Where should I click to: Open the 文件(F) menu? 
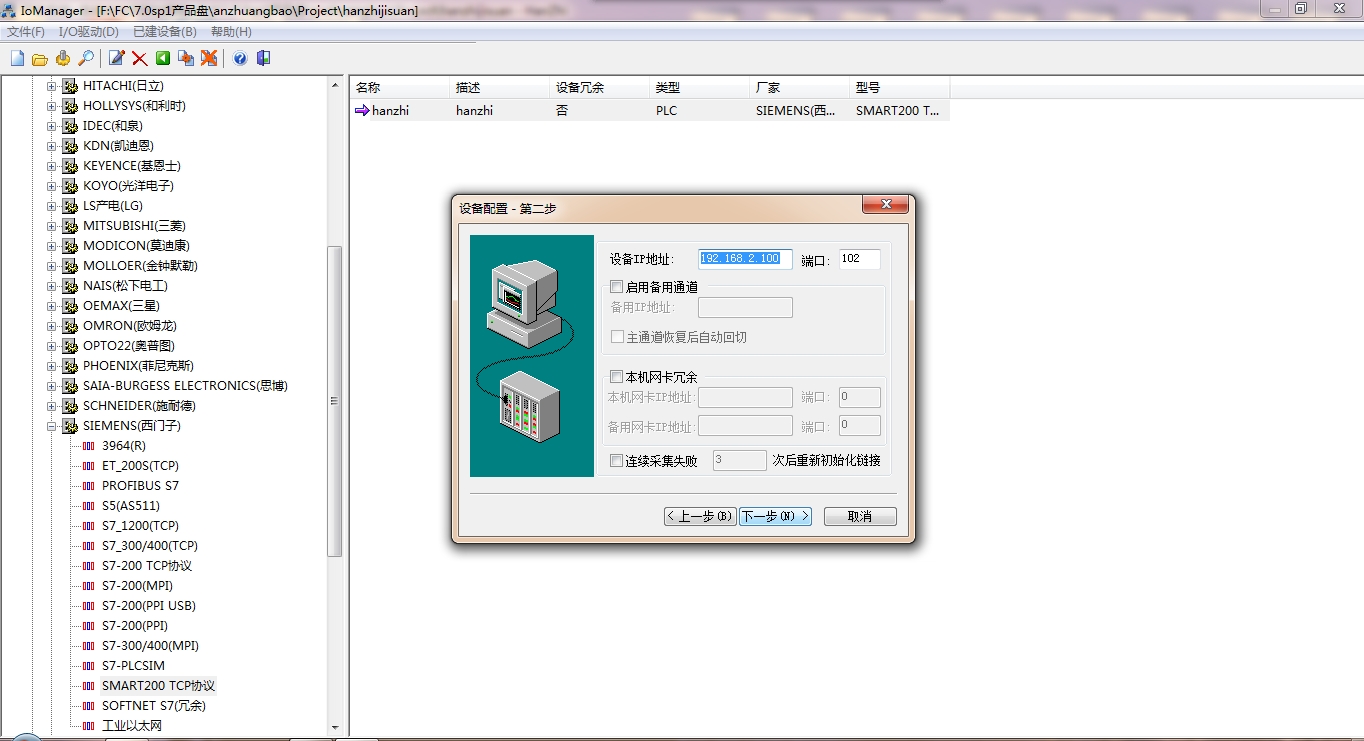26,32
